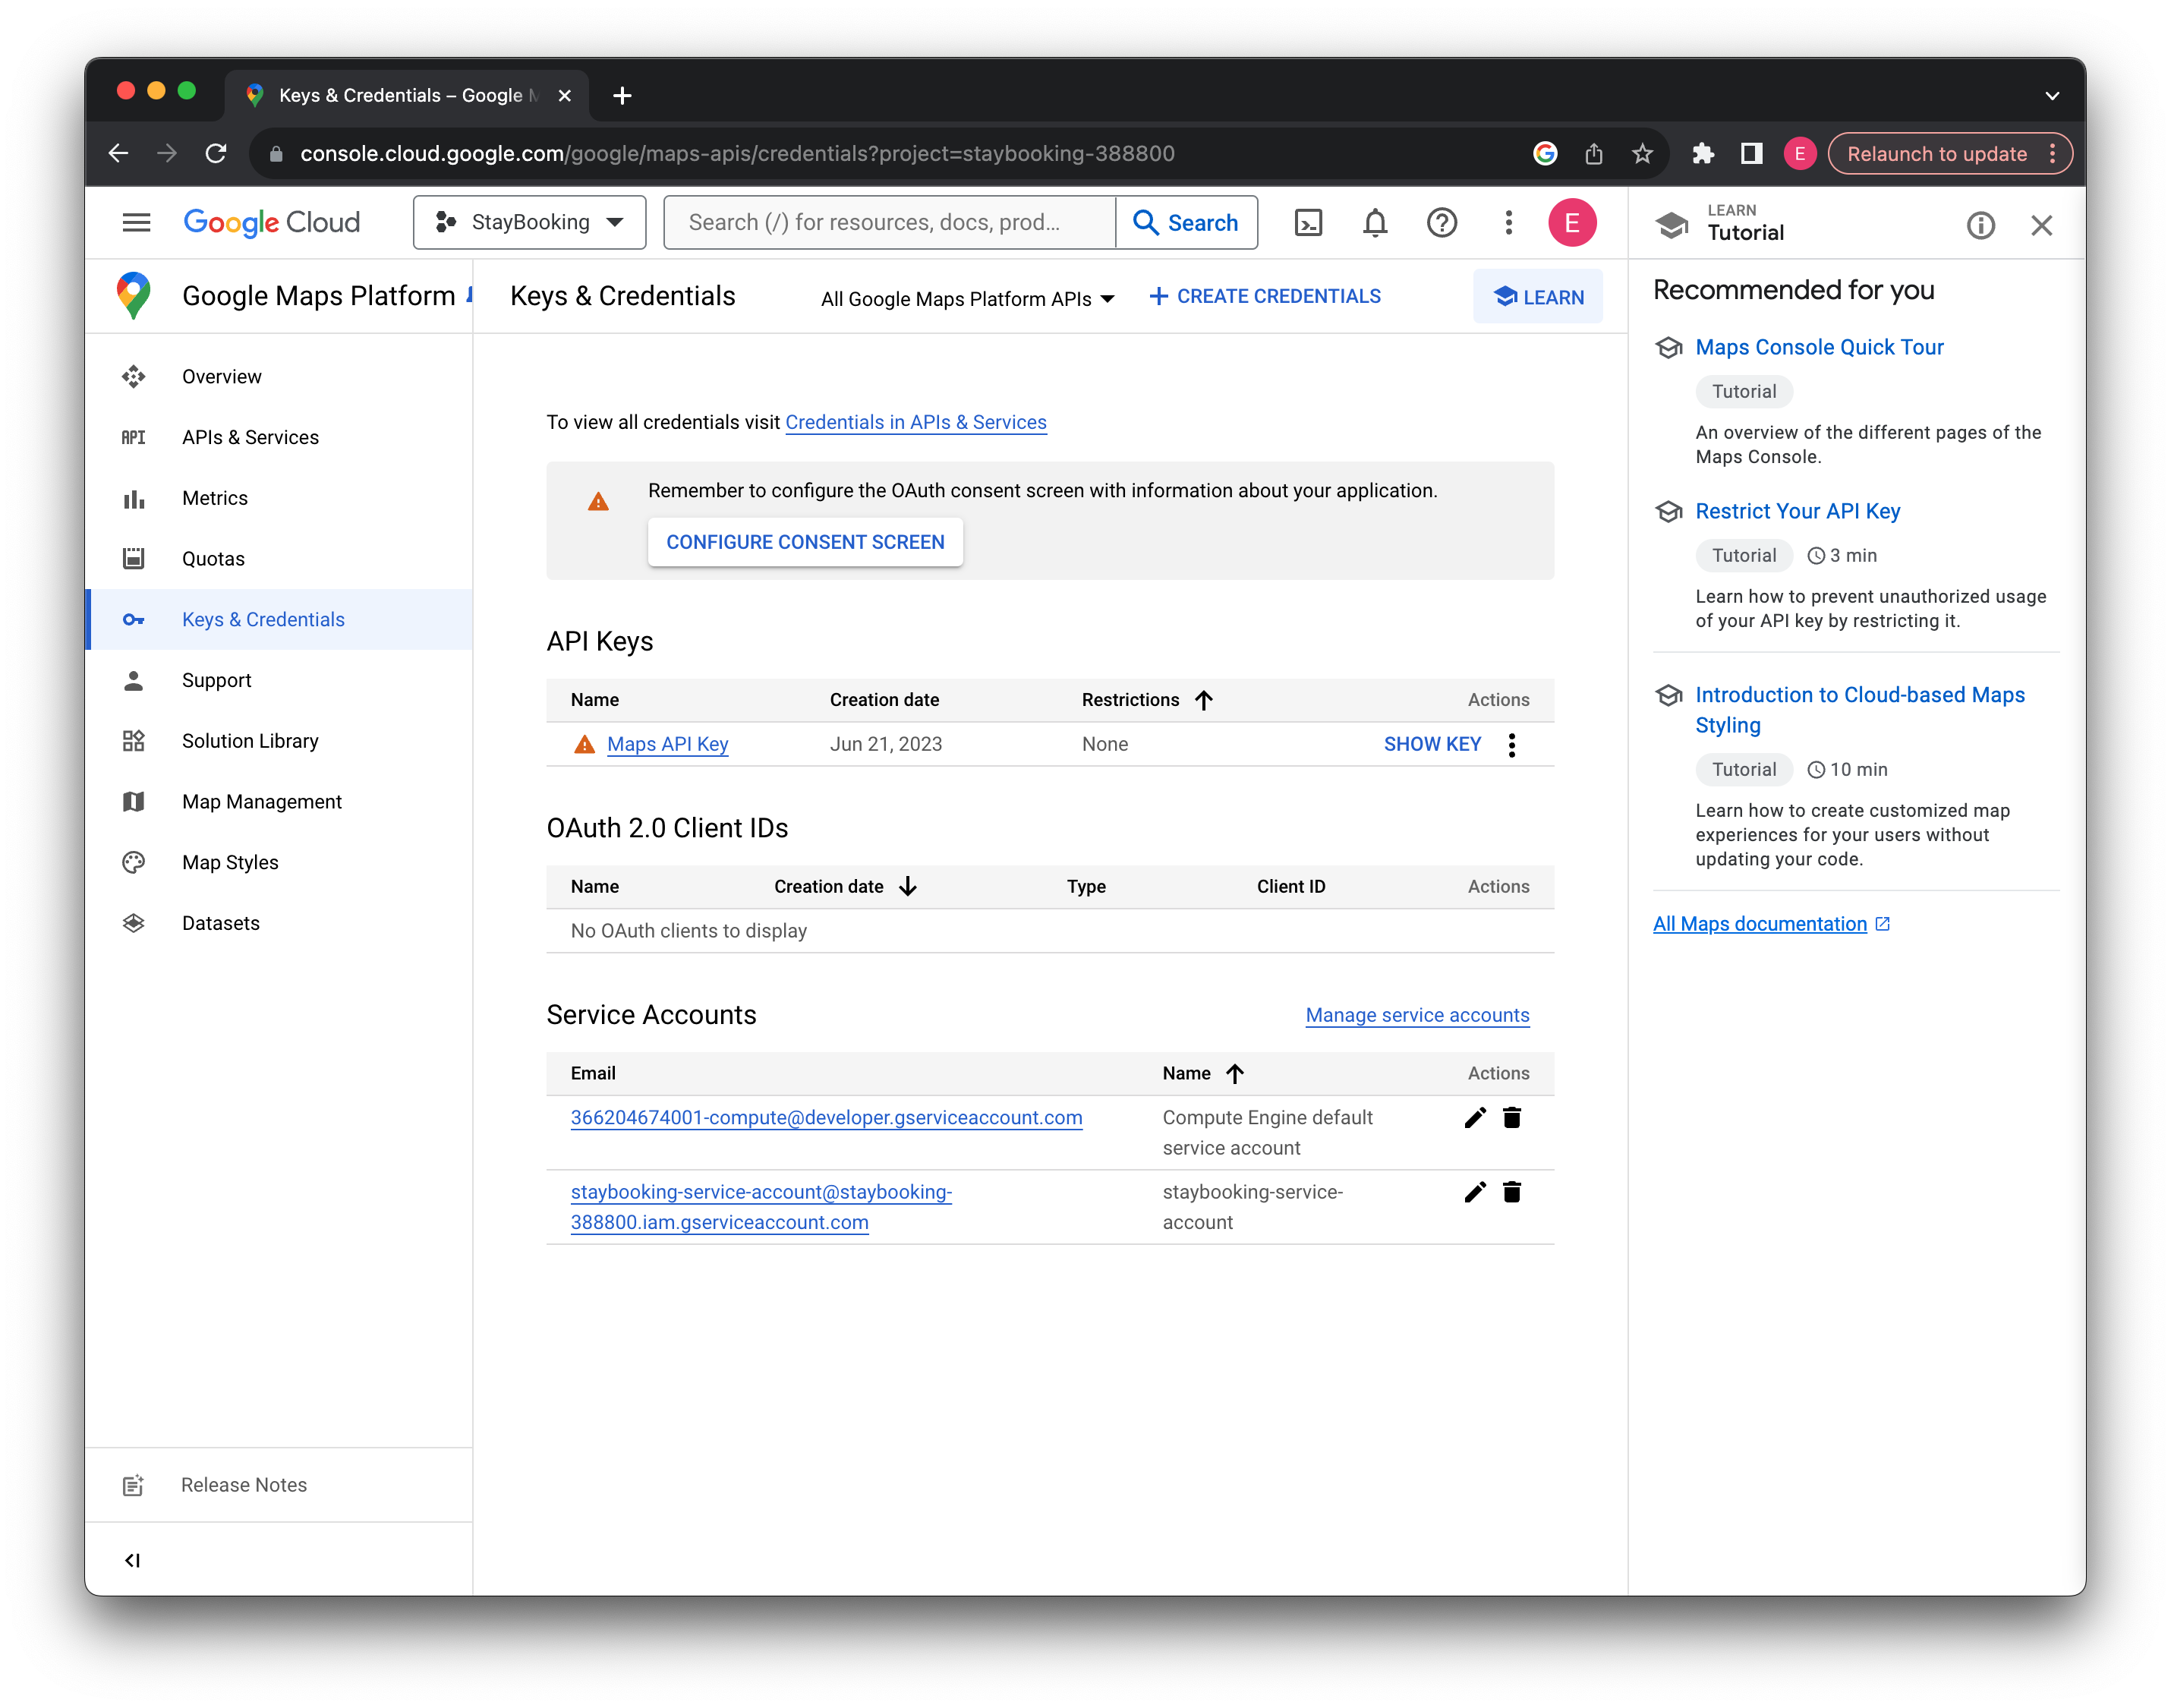
Task: Toggle the Chrome side panel
Action: (x=1751, y=153)
